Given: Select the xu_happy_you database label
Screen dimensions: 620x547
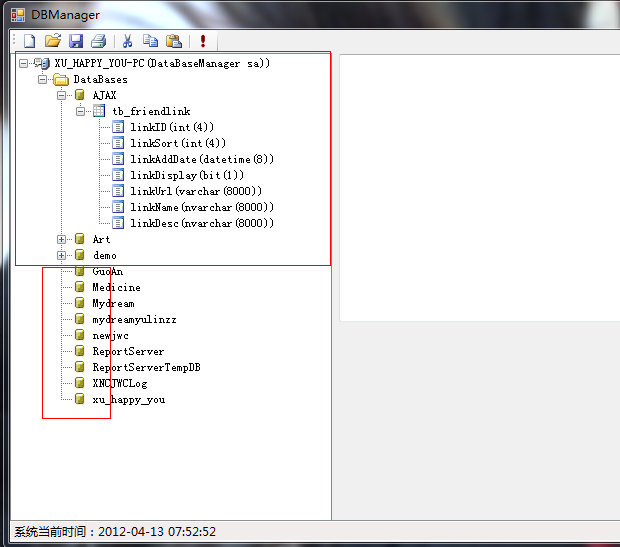Looking at the screenshot, I should 129,399.
